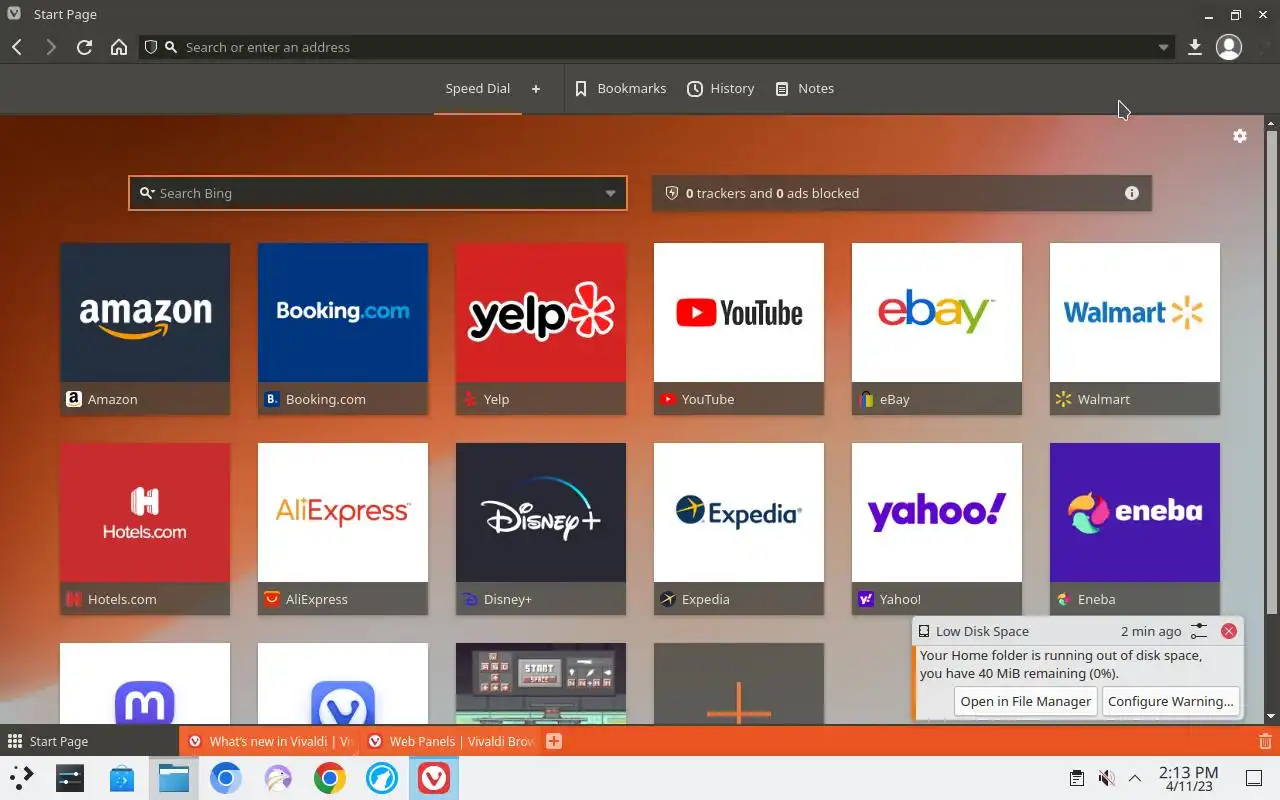Click Configure Warning button

click(x=1171, y=701)
